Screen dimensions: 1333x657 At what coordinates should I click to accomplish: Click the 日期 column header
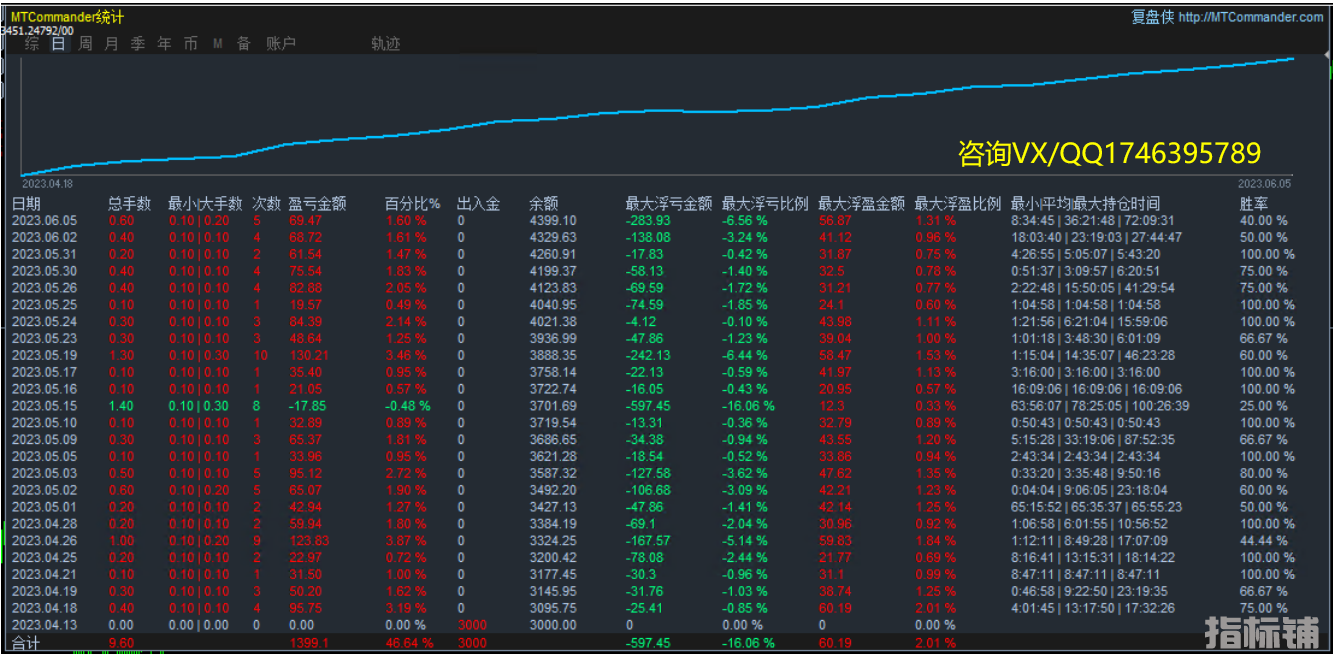27,204
